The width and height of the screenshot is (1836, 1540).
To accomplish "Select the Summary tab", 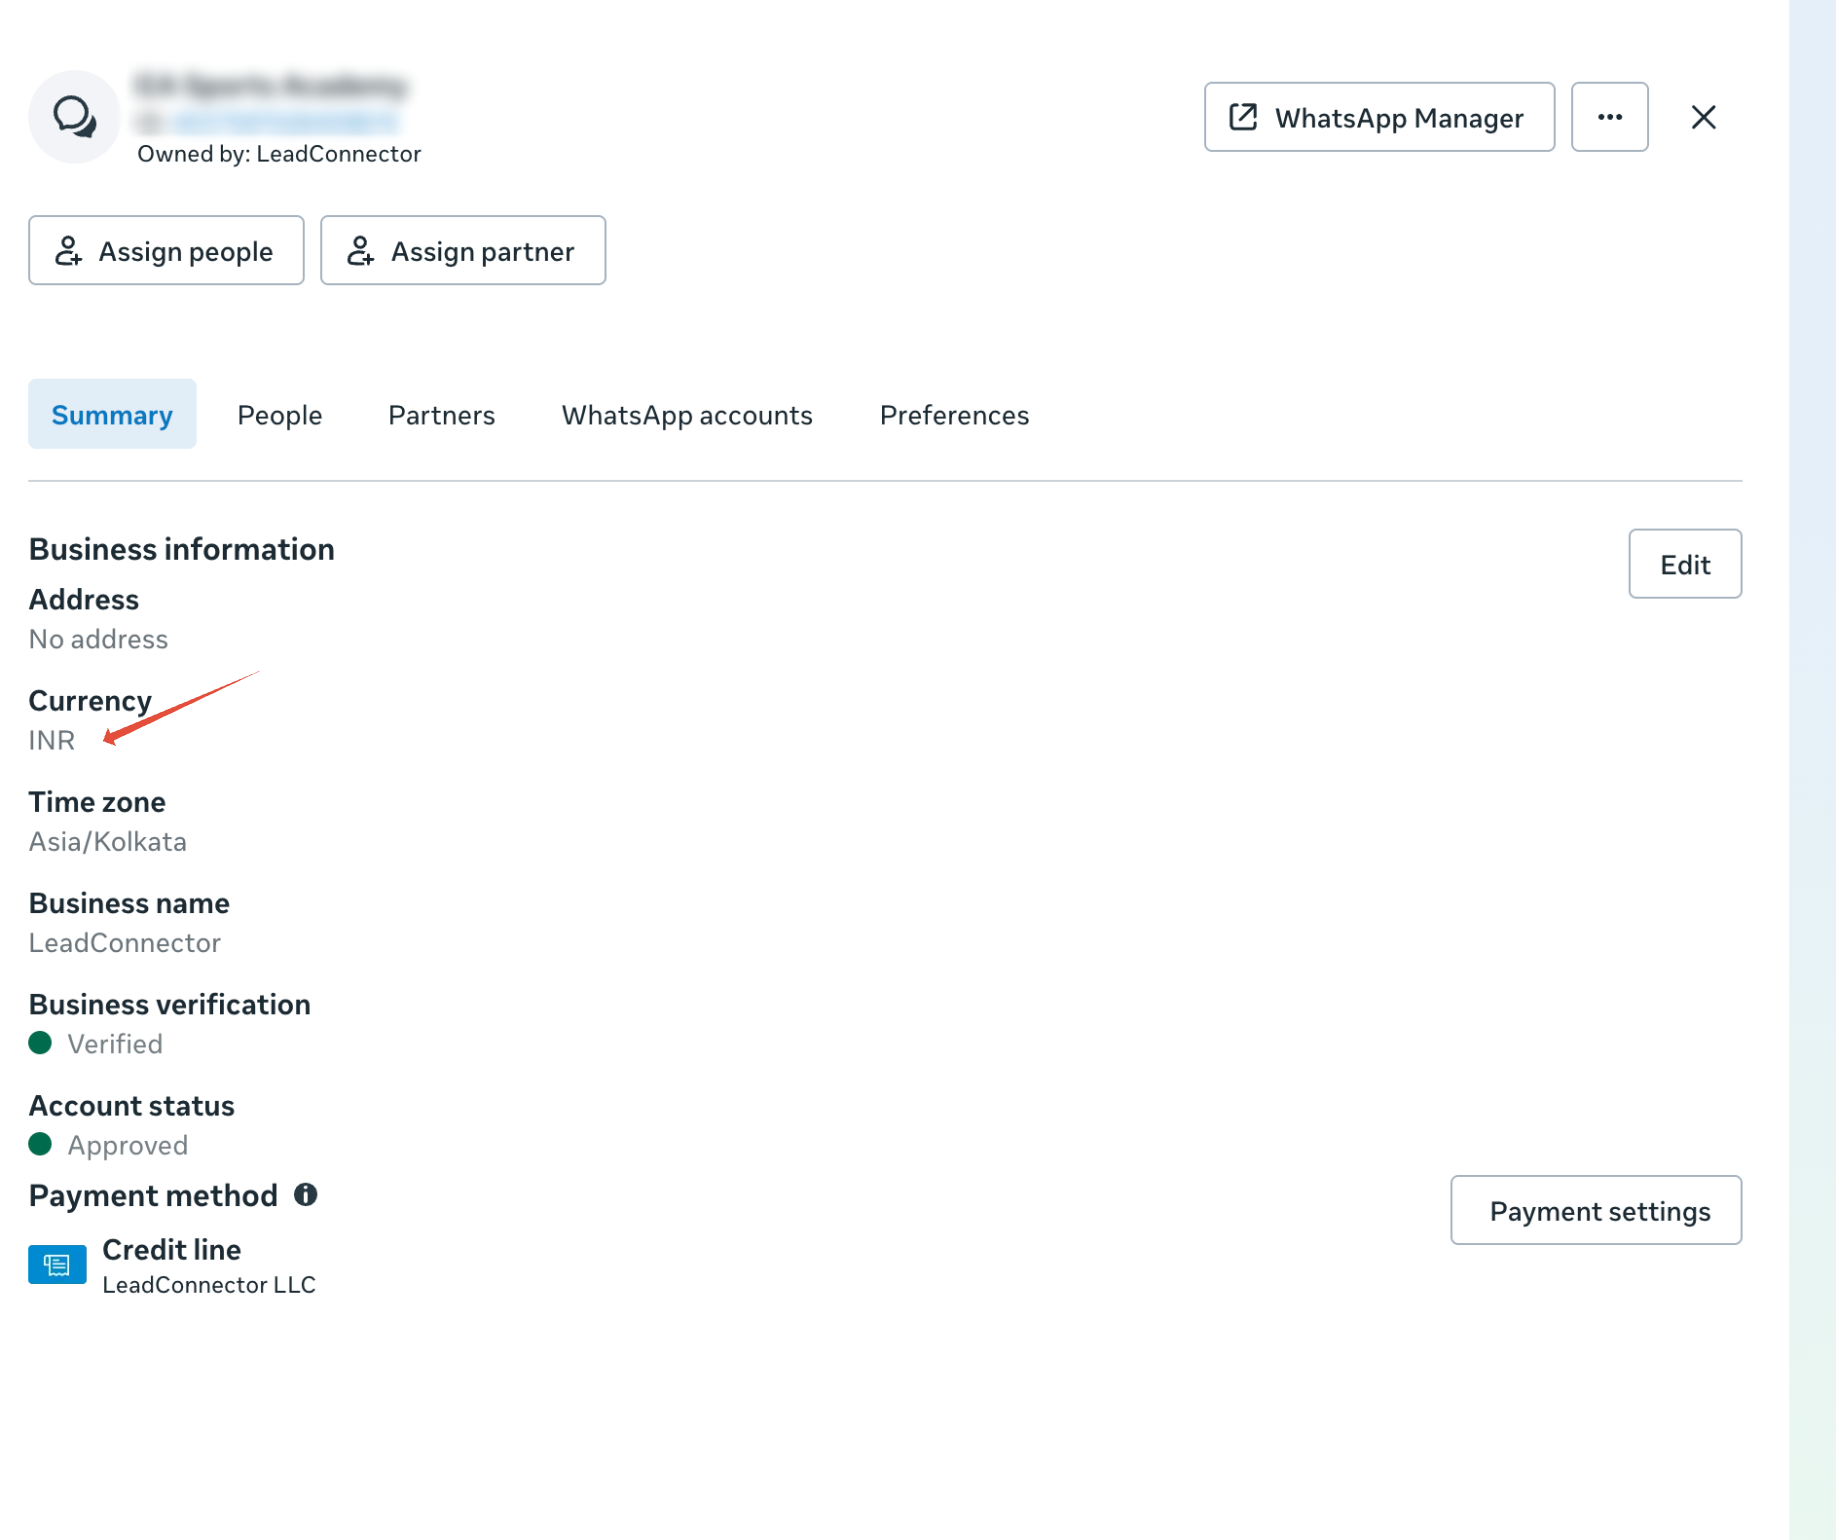I will coord(112,414).
